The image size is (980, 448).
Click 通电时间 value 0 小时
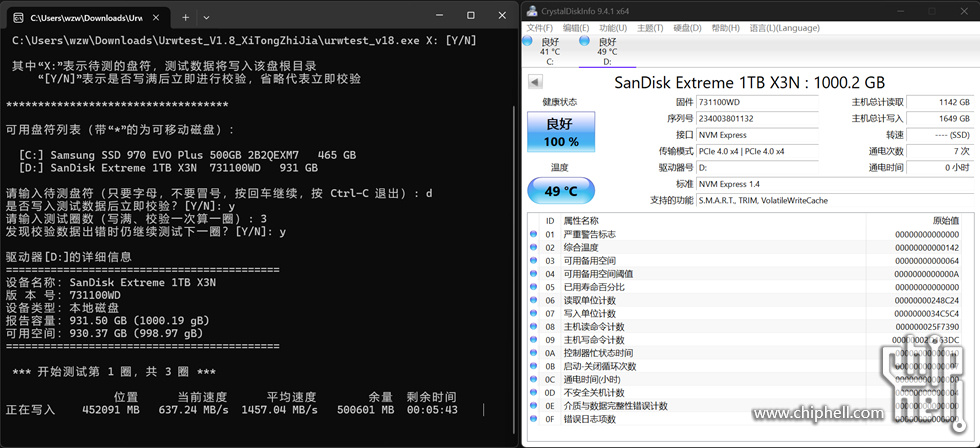pos(940,167)
